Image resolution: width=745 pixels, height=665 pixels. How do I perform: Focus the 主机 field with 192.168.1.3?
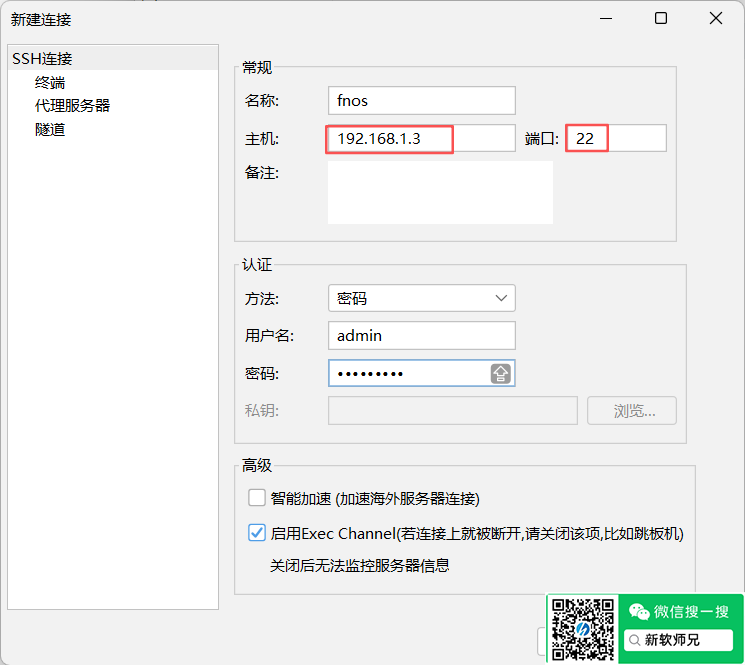click(x=421, y=138)
